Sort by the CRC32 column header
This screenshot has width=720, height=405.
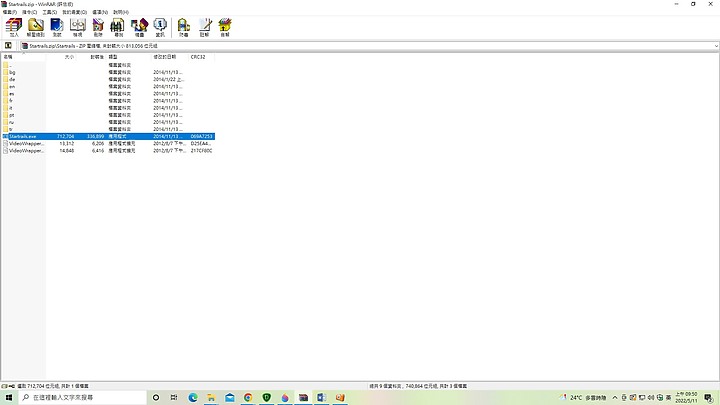(x=201, y=57)
